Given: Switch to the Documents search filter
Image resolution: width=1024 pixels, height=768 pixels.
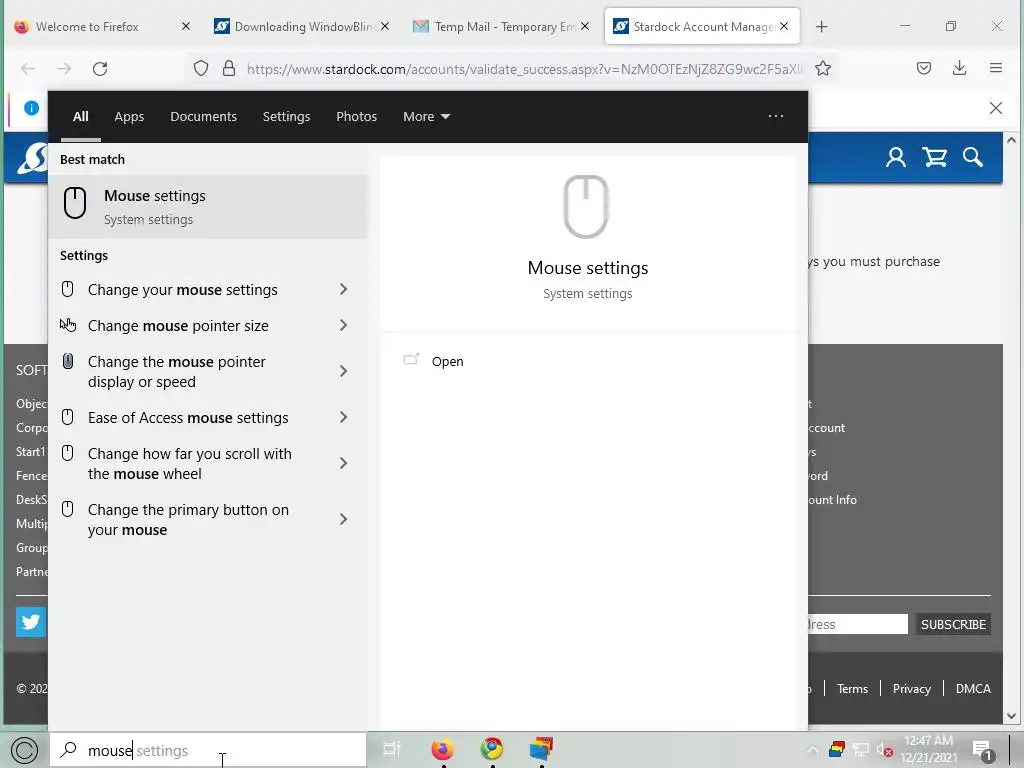Looking at the screenshot, I should coord(203,116).
